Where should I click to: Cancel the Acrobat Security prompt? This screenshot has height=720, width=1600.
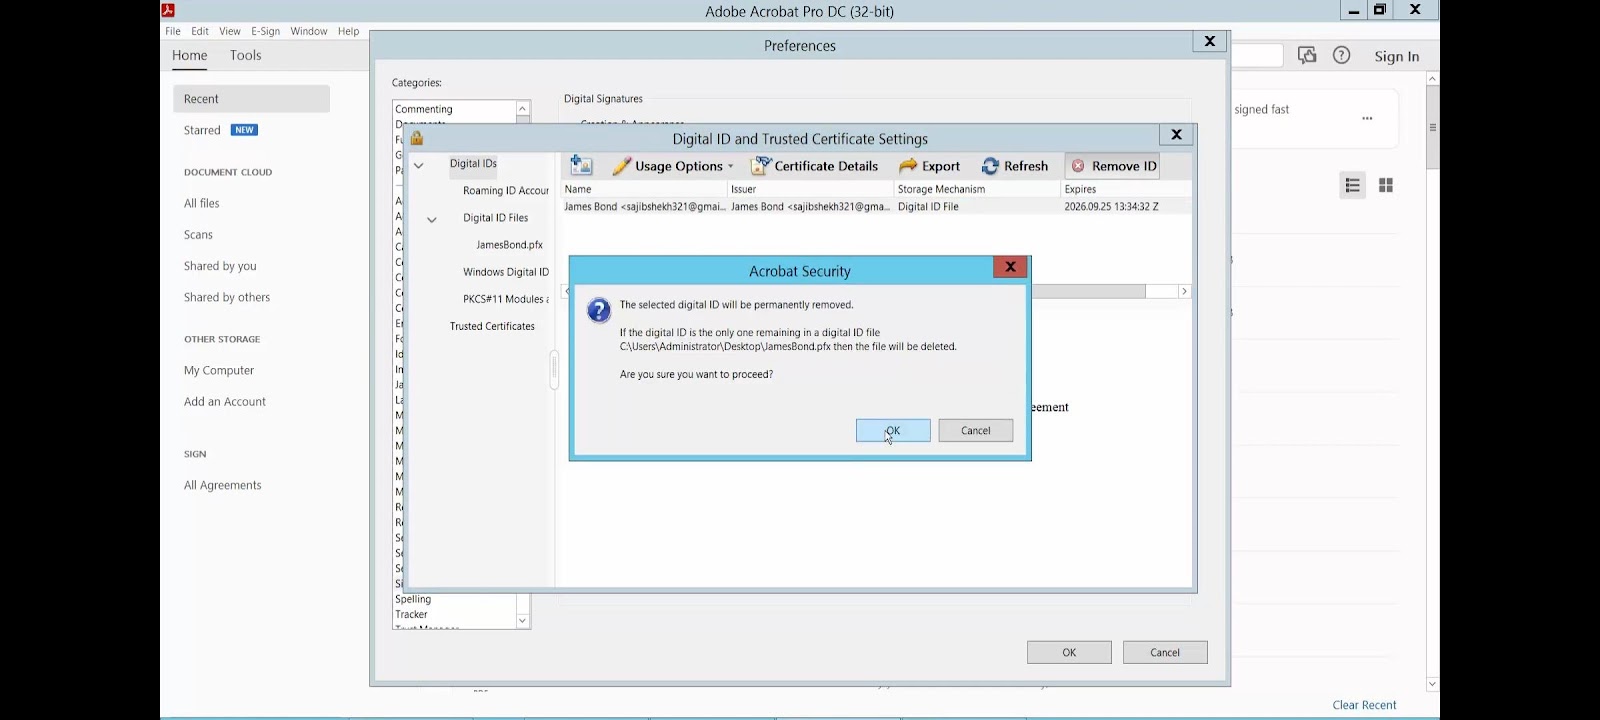[975, 430]
